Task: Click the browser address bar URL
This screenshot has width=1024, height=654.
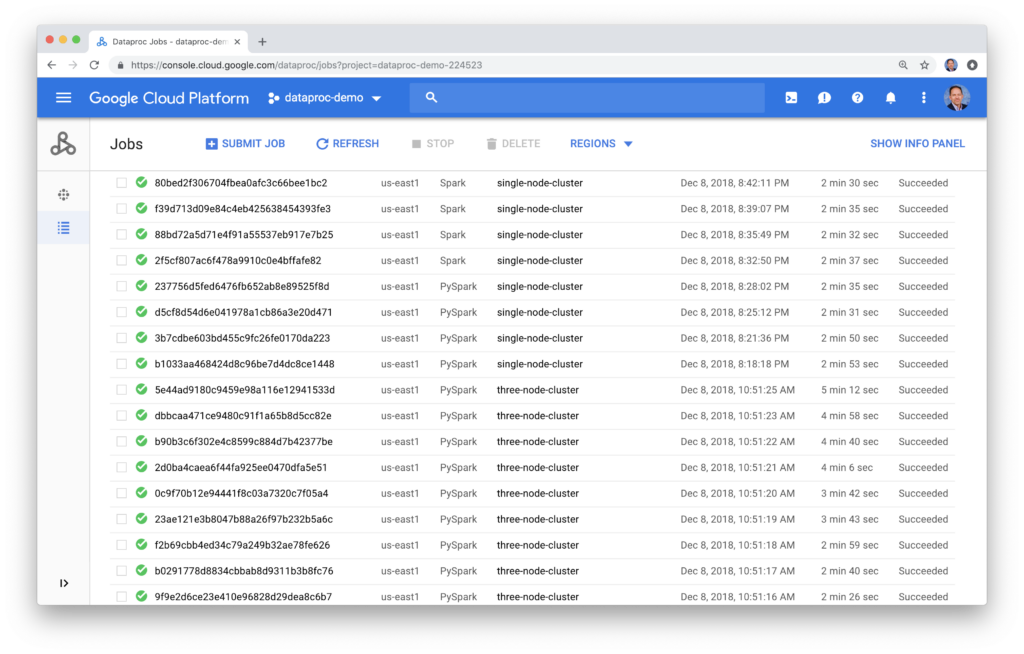Action: click(x=306, y=65)
